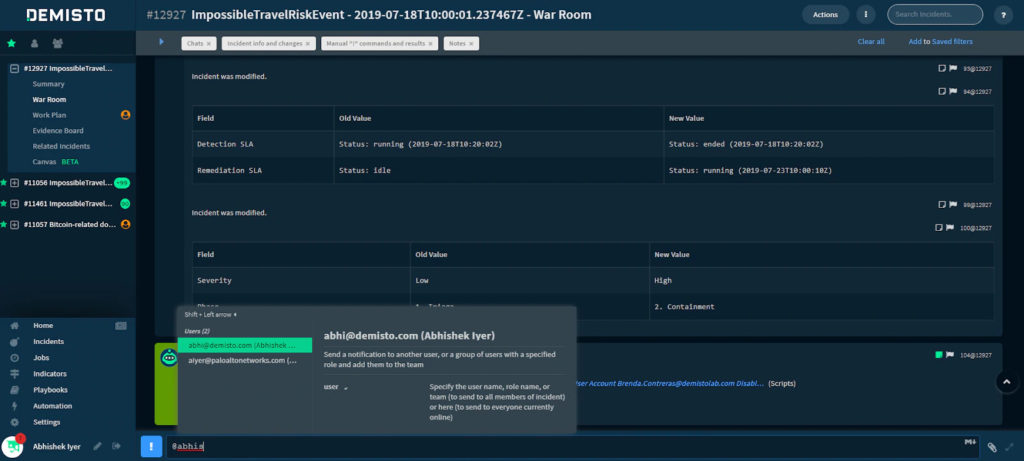
Task: Remove the Notes filter chip
Action: 472,44
